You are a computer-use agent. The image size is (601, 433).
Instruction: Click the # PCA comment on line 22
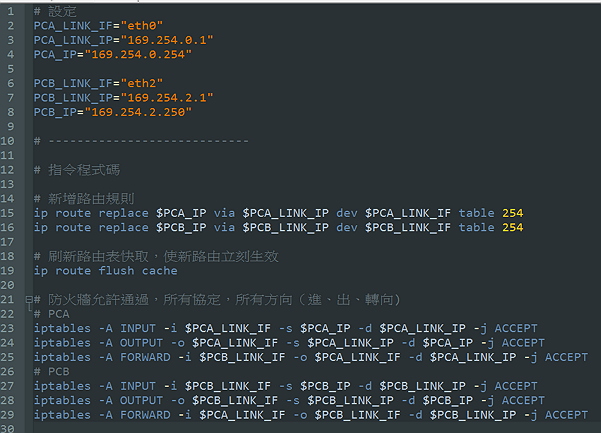click(x=51, y=314)
